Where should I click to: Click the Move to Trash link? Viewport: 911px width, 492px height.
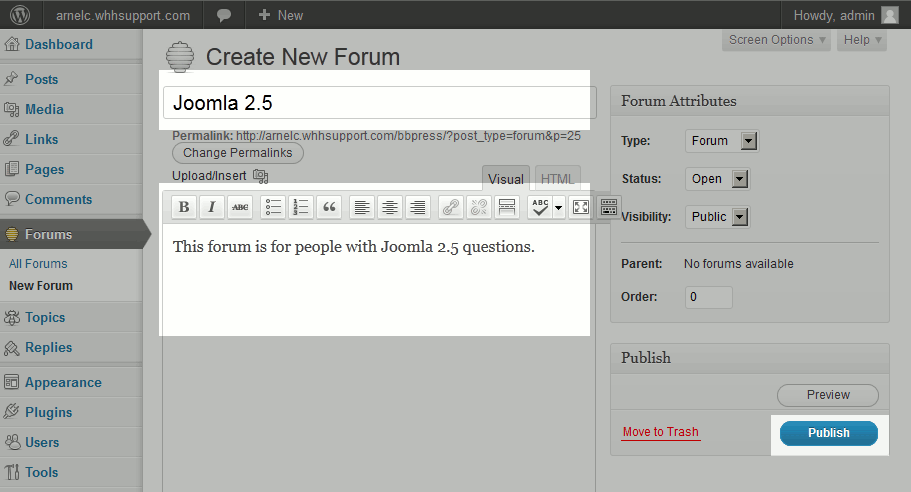[x=660, y=432]
